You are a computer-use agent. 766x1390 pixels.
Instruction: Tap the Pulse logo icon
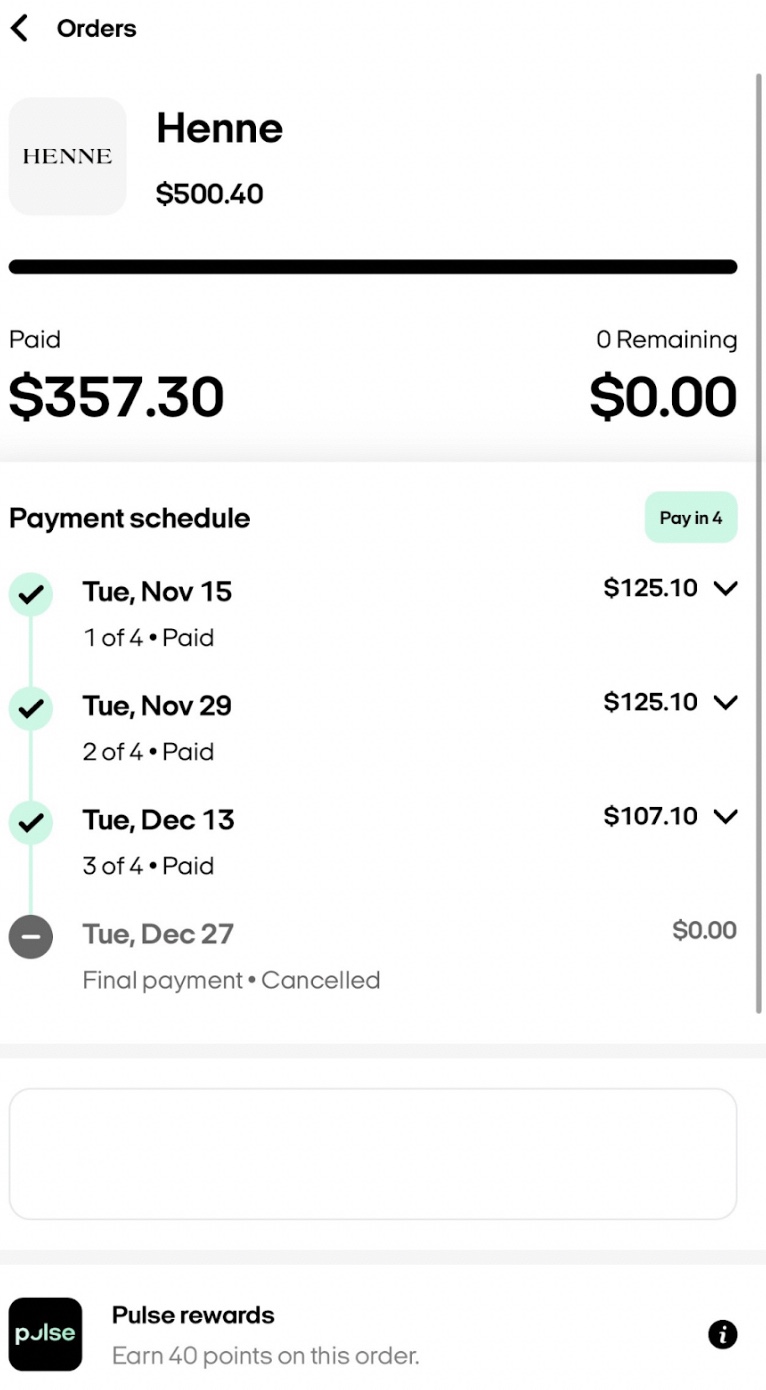(45, 1334)
